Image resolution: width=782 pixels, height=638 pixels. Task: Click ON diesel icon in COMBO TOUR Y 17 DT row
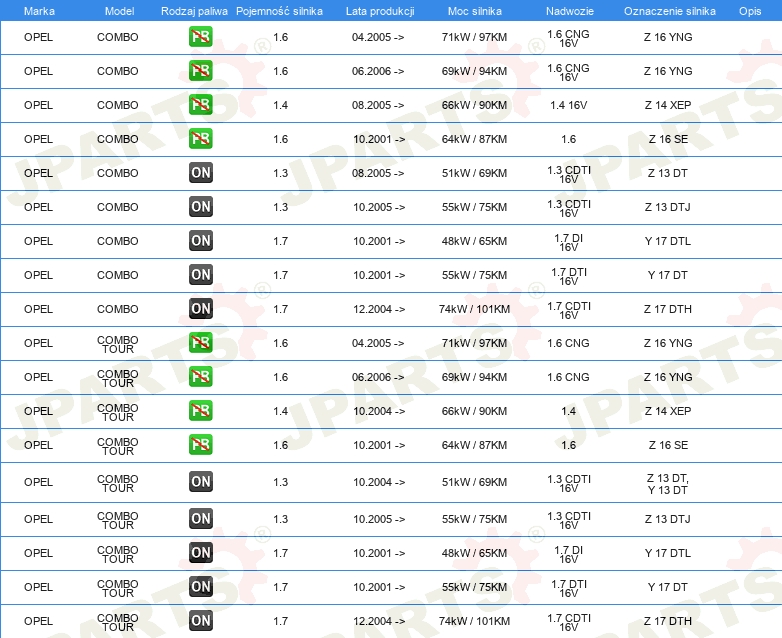200,587
